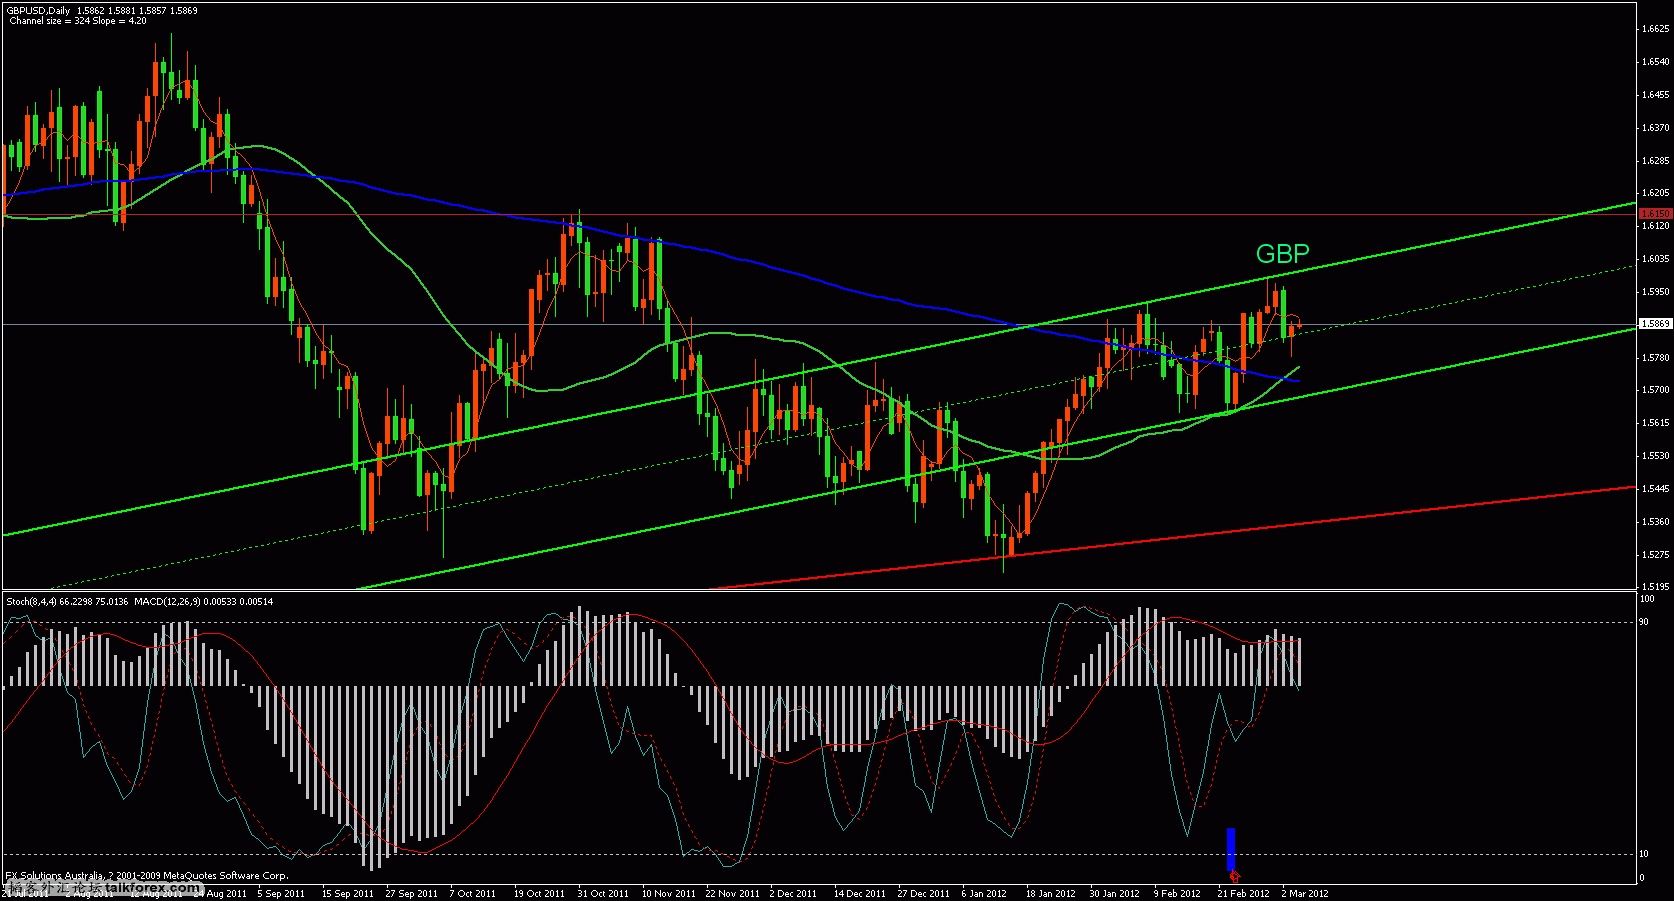Click the green GBP text label on chart
Viewport: 1674px width, 901px height.
click(x=1282, y=253)
